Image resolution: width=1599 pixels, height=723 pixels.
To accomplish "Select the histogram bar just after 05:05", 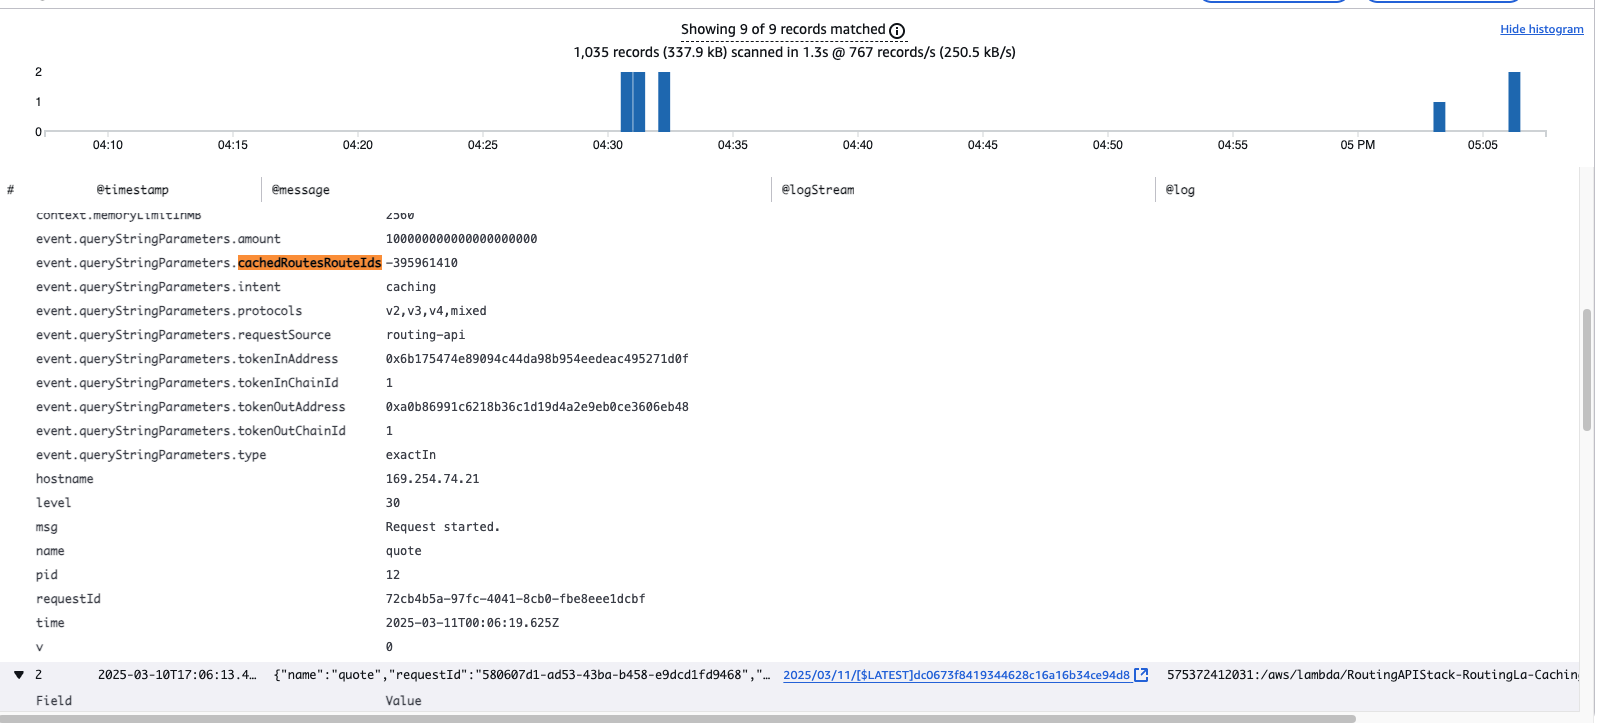I will (1514, 102).
